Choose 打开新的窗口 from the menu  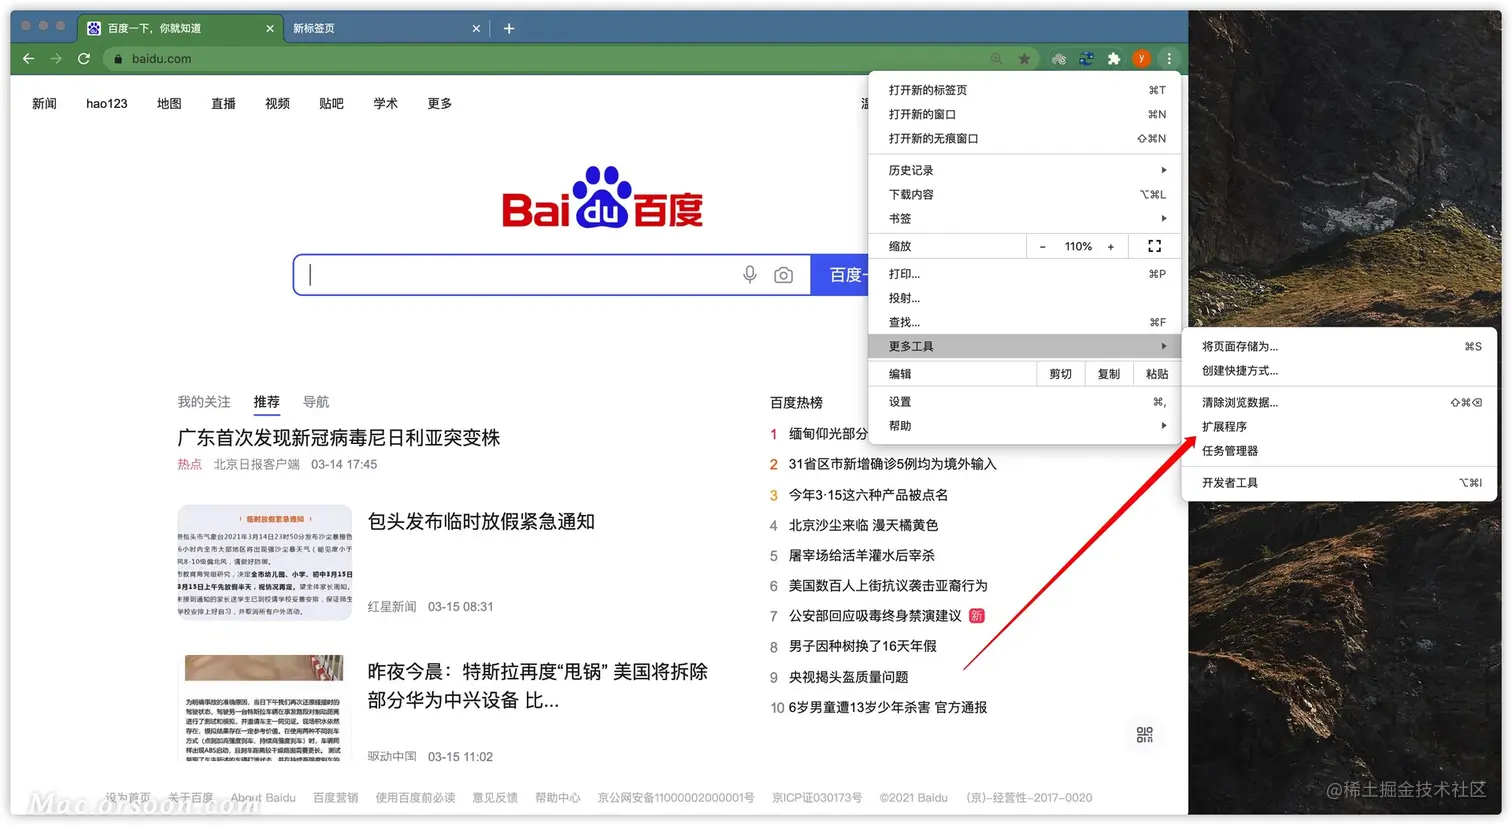pos(1027,114)
